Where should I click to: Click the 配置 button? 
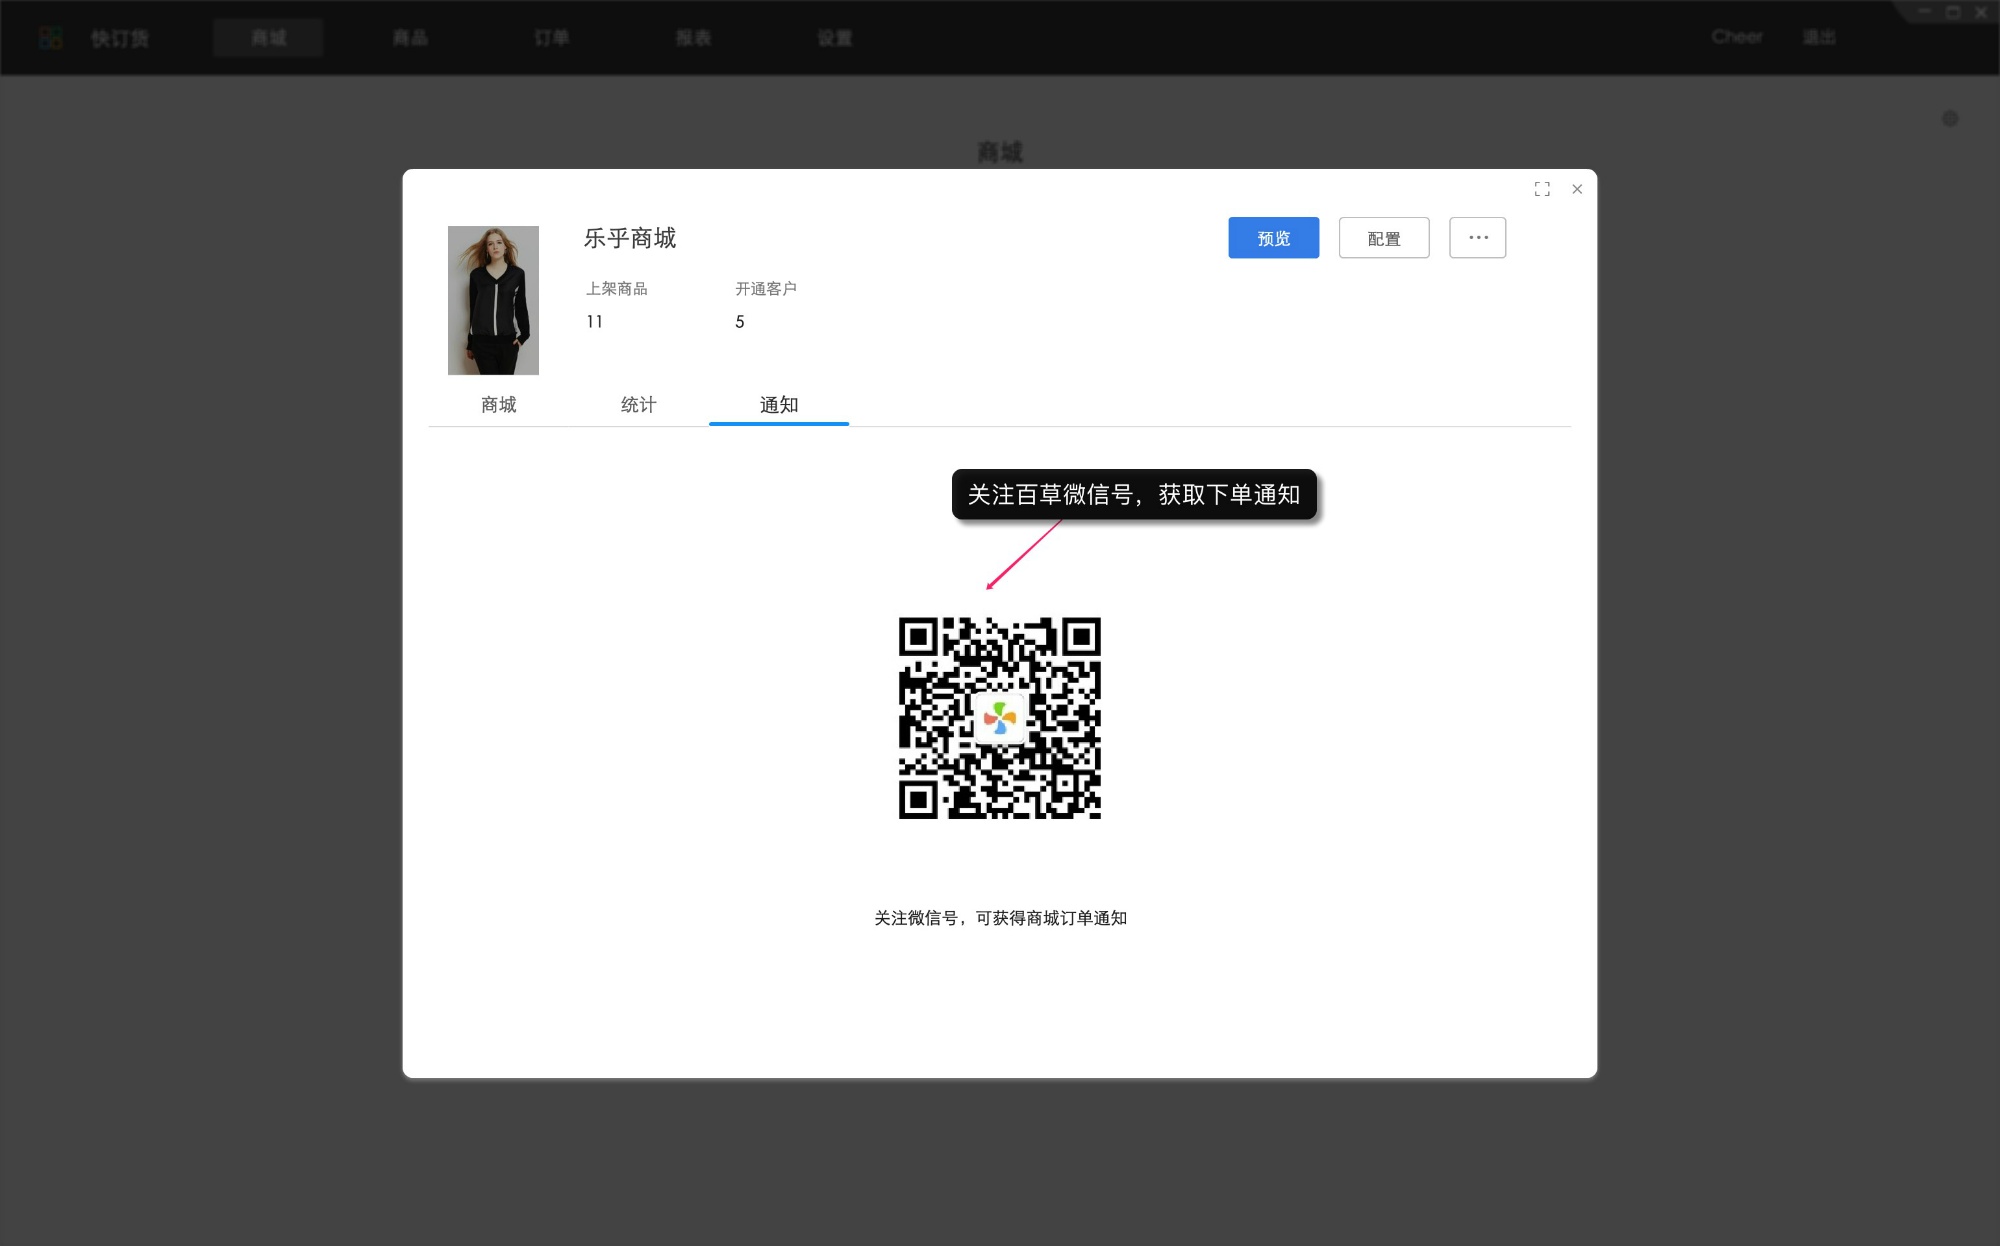[x=1383, y=238]
